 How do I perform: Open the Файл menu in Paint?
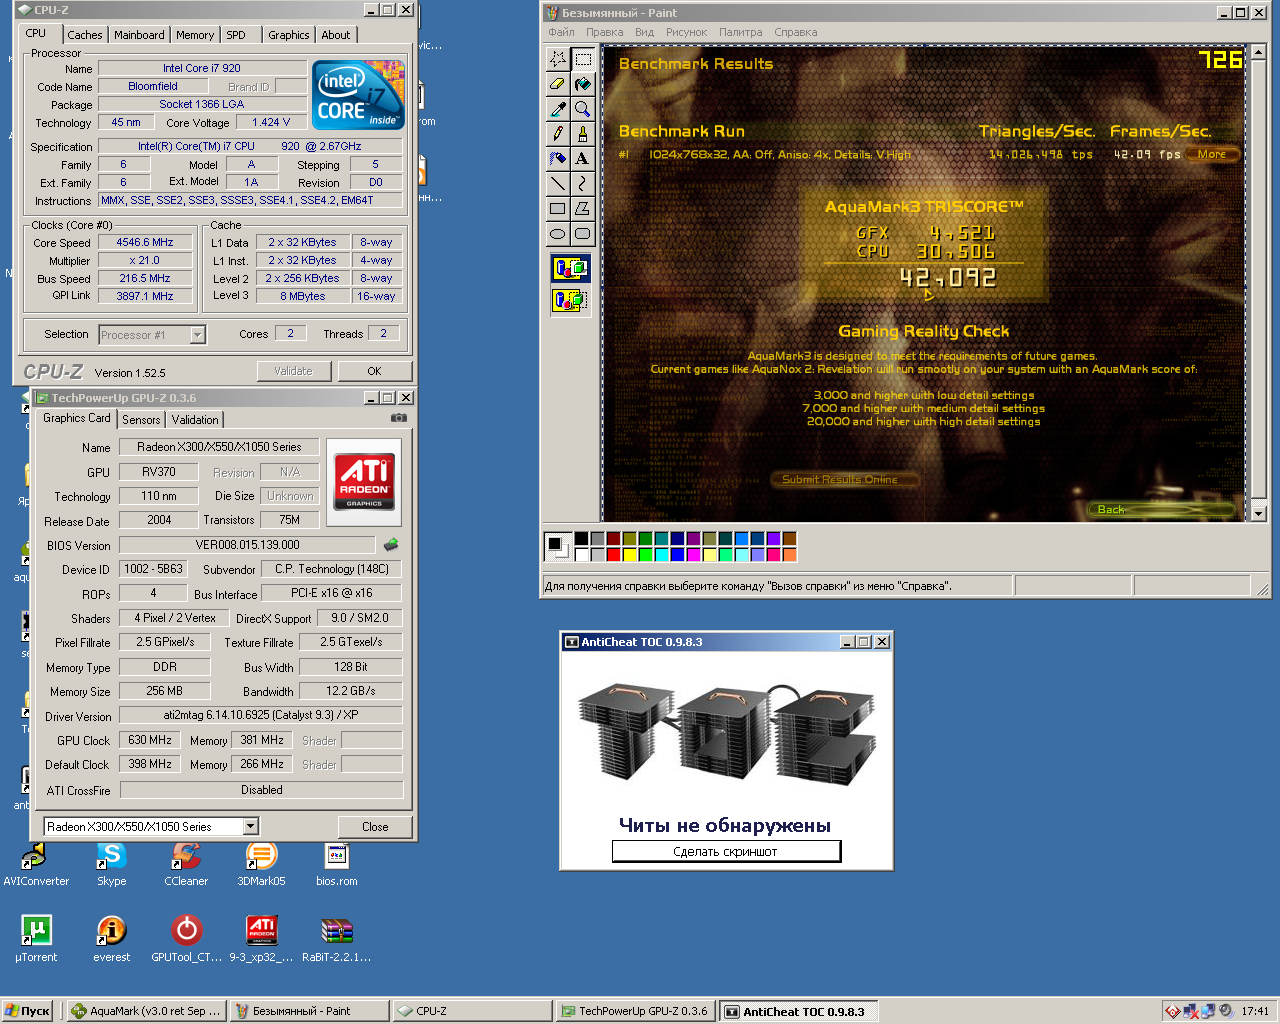click(x=561, y=32)
